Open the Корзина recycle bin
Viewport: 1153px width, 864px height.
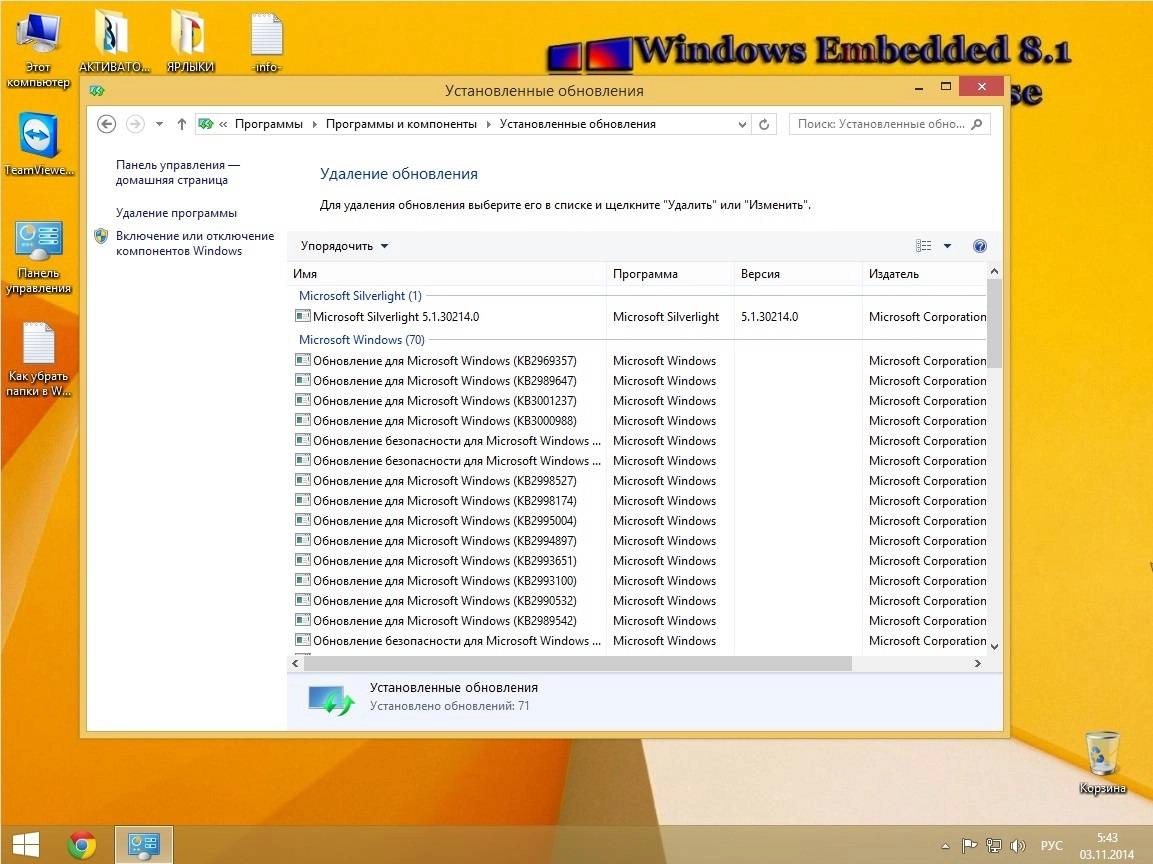click(x=1102, y=762)
